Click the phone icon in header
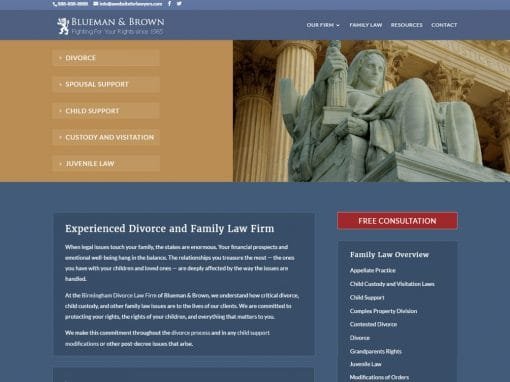Image resolution: width=510 pixels, height=382 pixels. pos(55,4)
